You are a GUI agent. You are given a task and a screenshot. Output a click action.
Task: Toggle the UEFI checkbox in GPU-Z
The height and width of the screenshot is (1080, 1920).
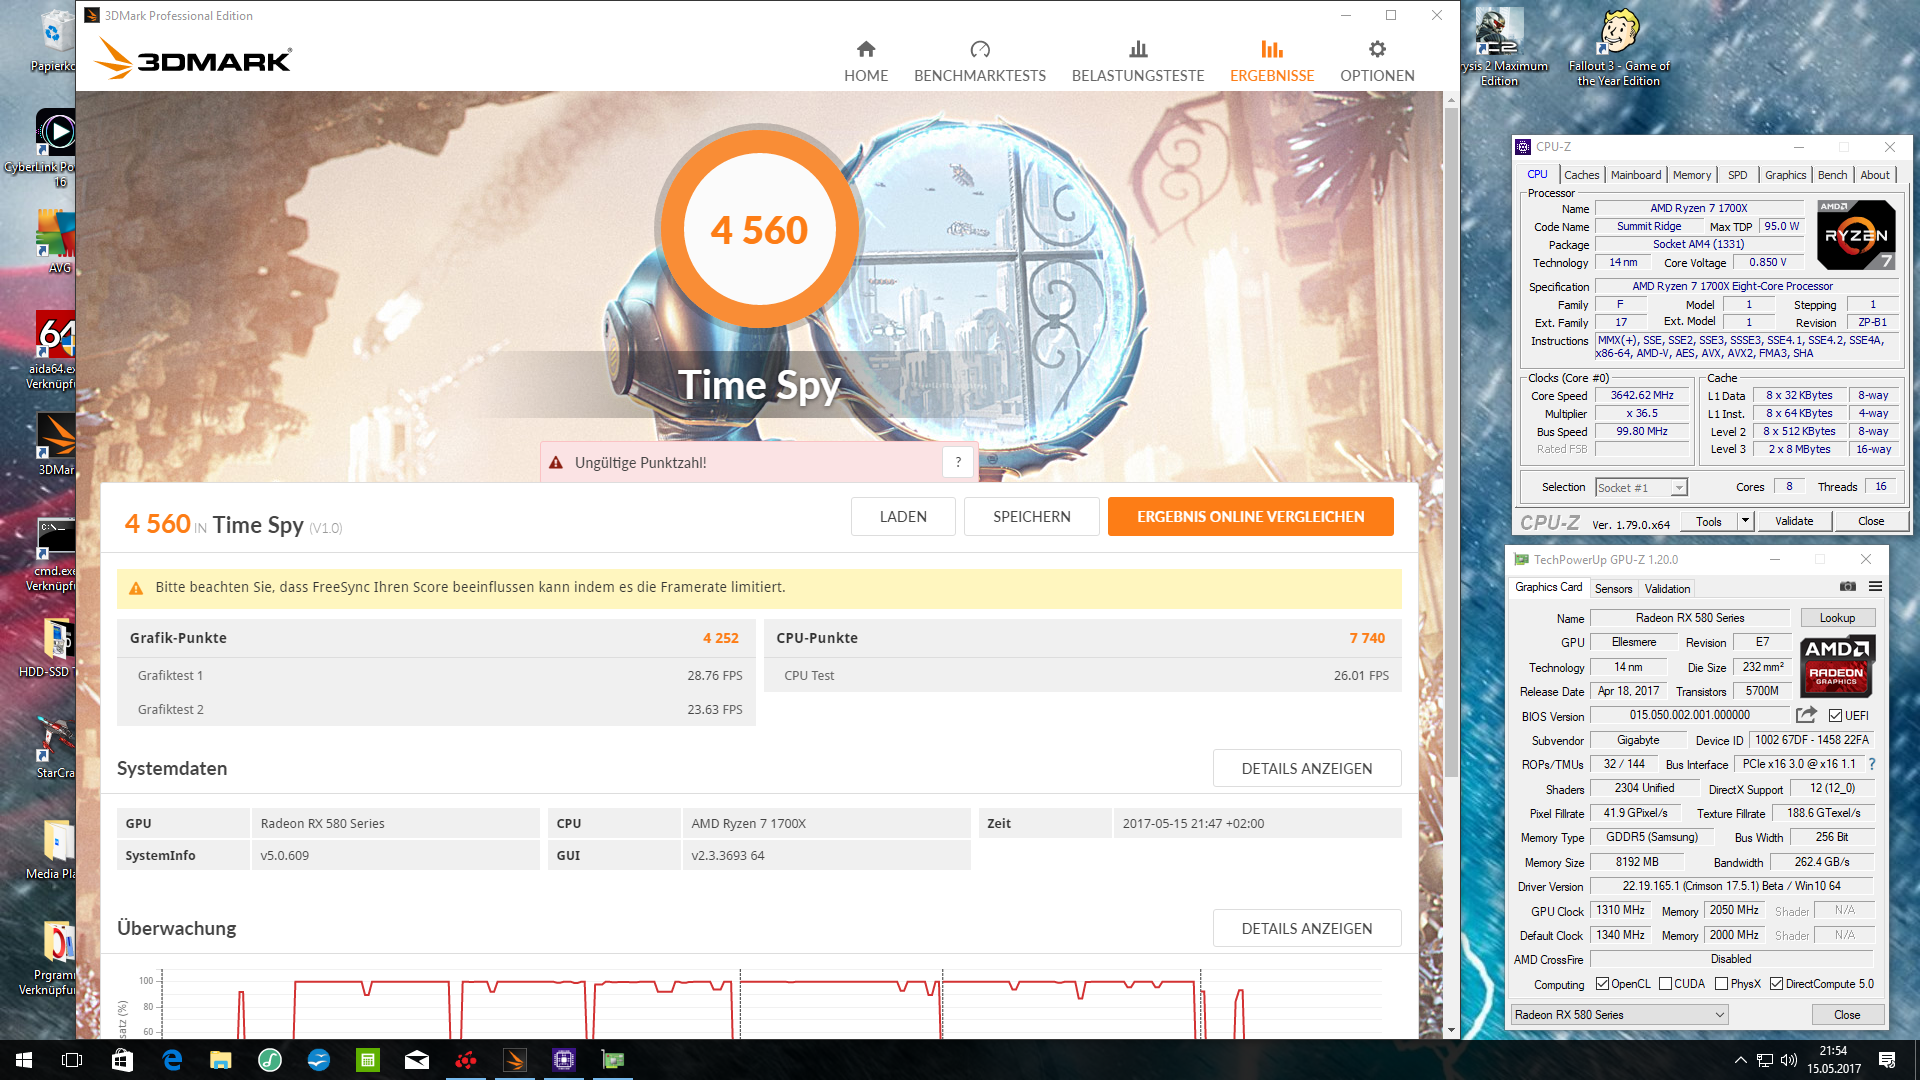(x=1835, y=715)
